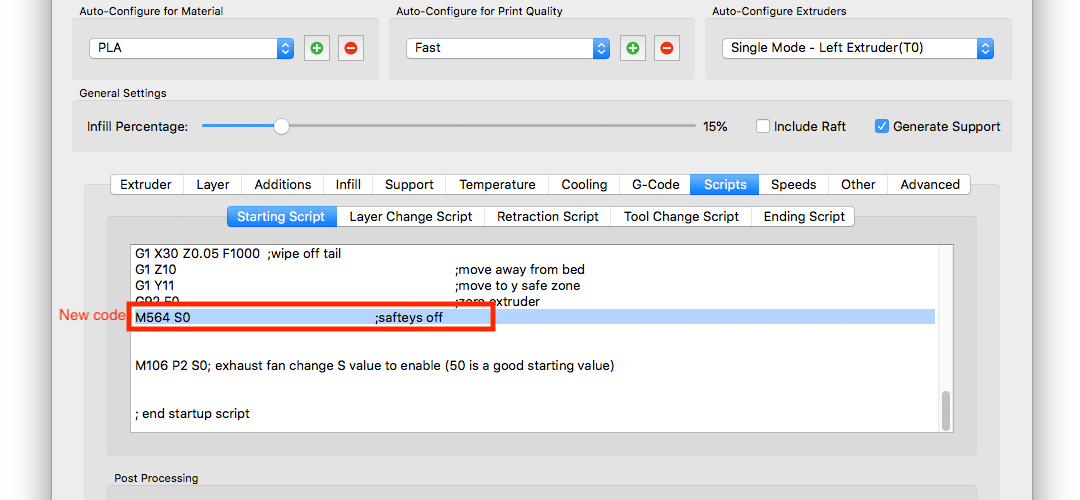Select the Ending Script tab

coord(804,217)
